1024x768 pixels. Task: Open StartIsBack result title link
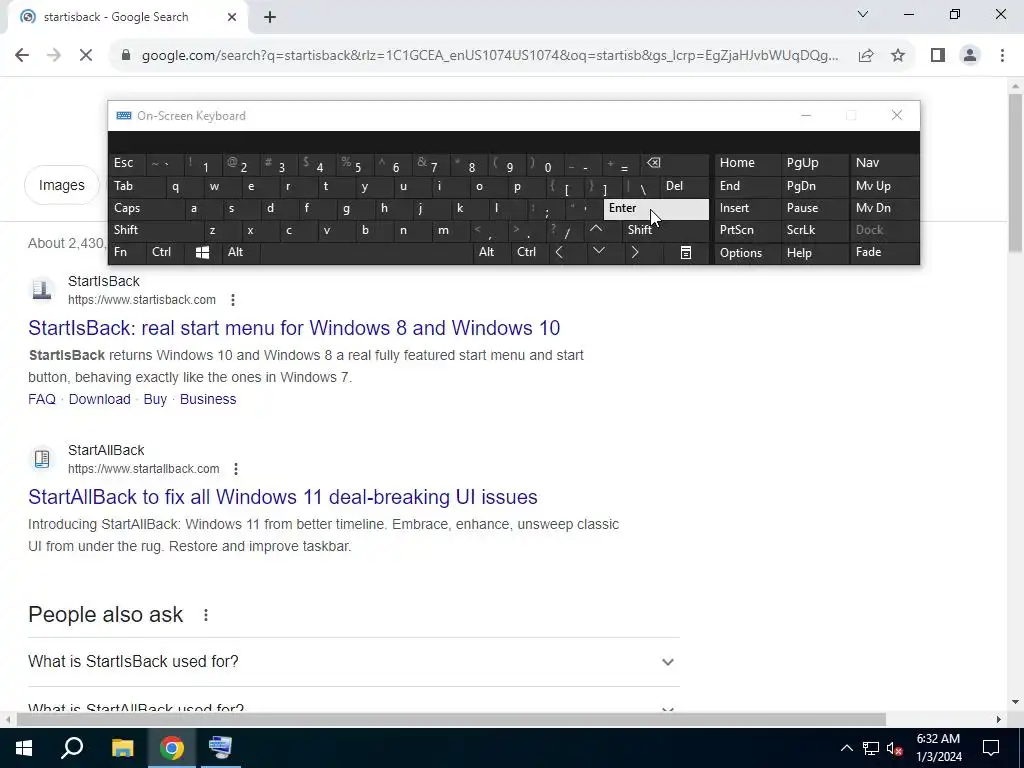[294, 328]
